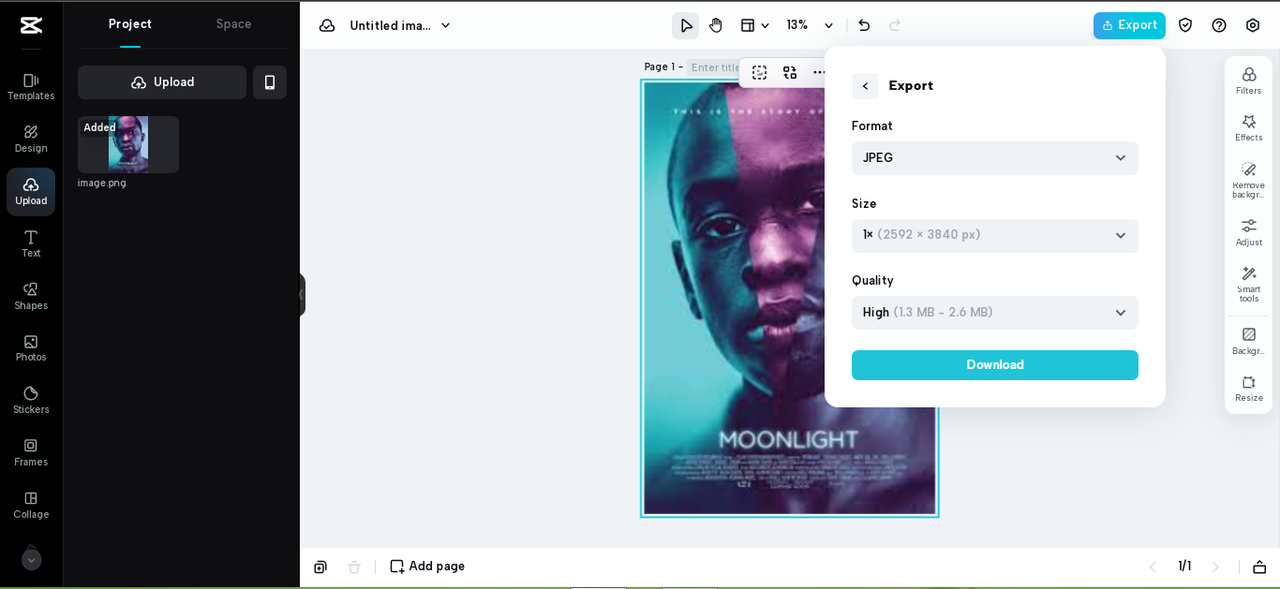This screenshot has width=1280, height=589.
Task: Choose the Hand pan tool
Action: [x=716, y=25]
